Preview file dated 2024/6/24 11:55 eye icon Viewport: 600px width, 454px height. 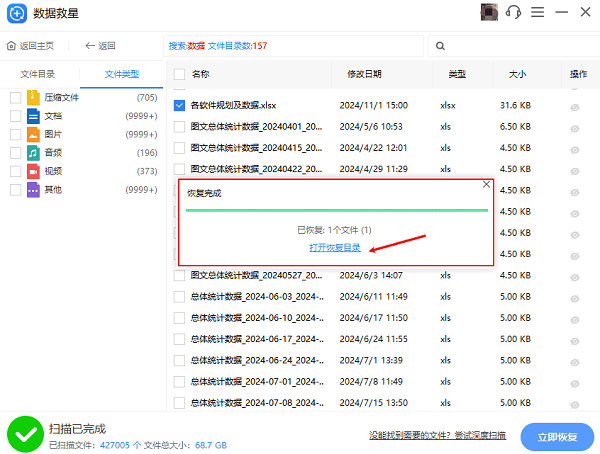tap(575, 341)
